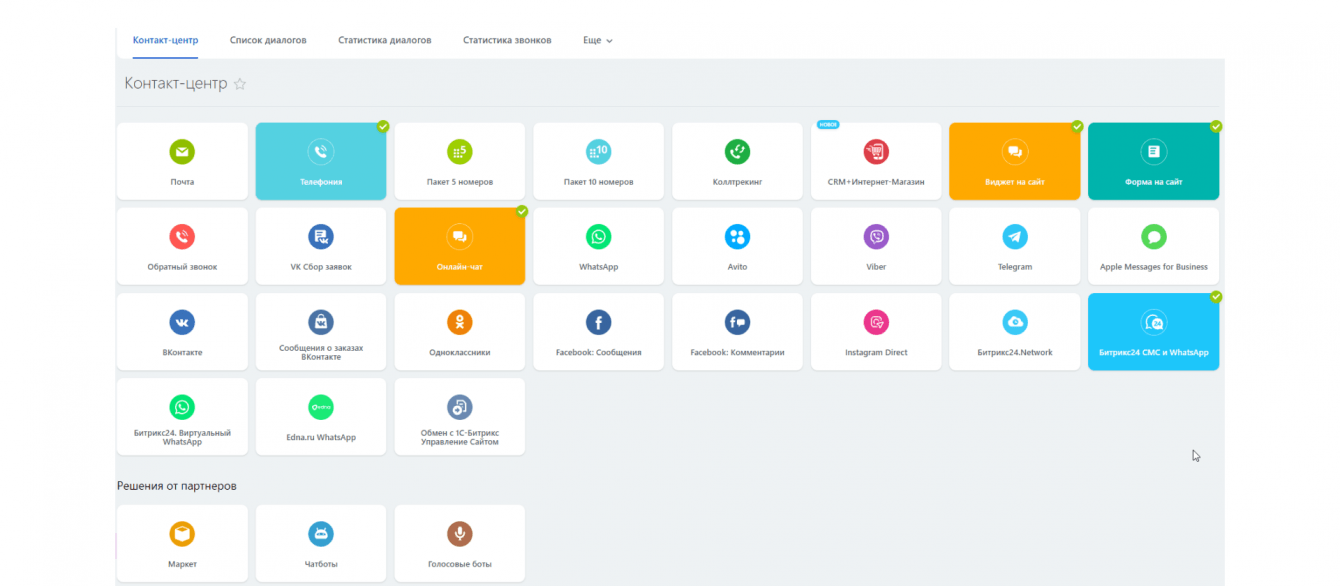This screenshot has width=1340, height=586.
Task: Open the Голосовые боты microphone icon
Action: [x=459, y=534]
